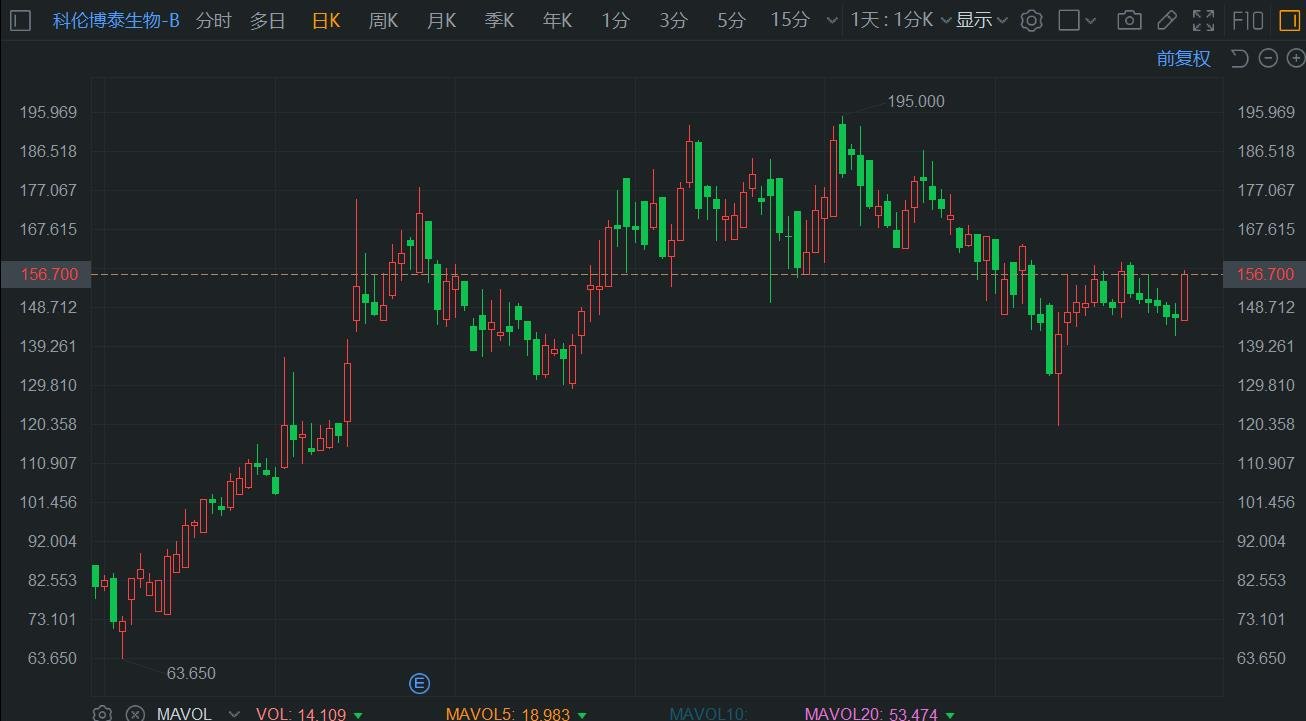Toggle dimmed MAVOL10 line visibility
The height and width of the screenshot is (721, 1306).
[708, 714]
